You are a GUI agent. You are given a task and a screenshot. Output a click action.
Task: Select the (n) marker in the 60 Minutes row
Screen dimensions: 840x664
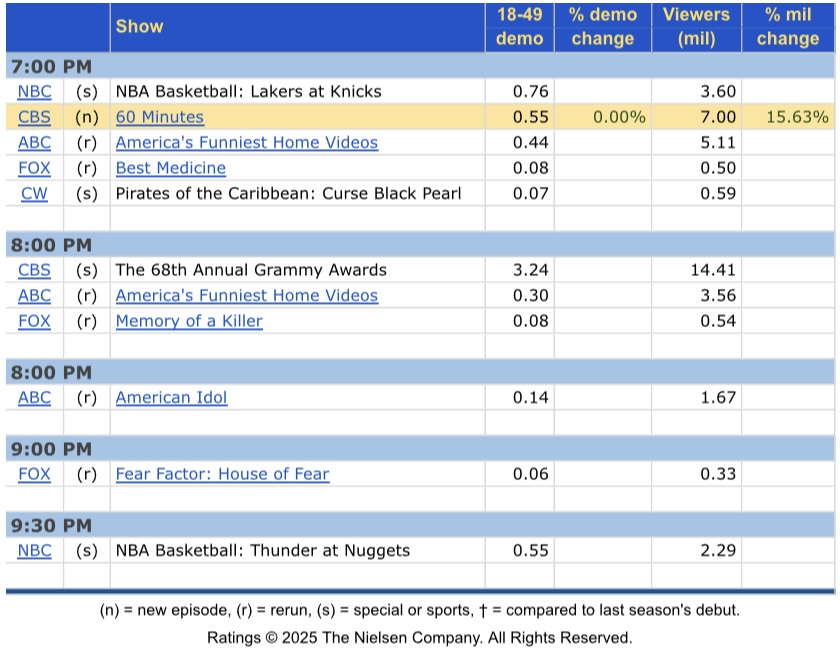click(87, 117)
